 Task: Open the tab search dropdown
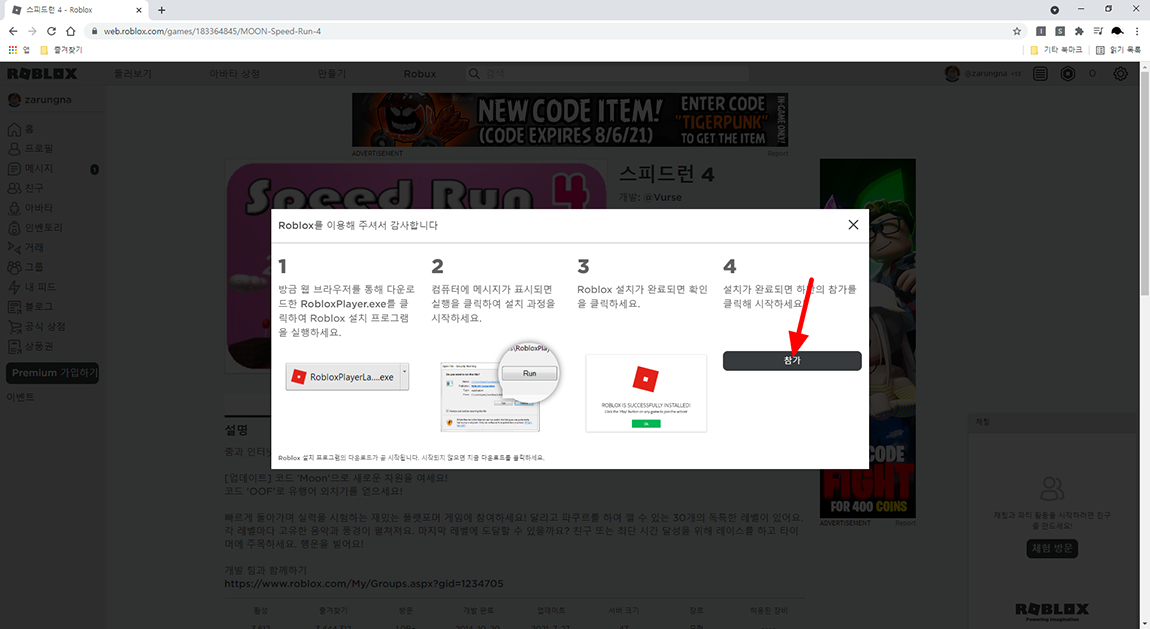click(x=1055, y=10)
